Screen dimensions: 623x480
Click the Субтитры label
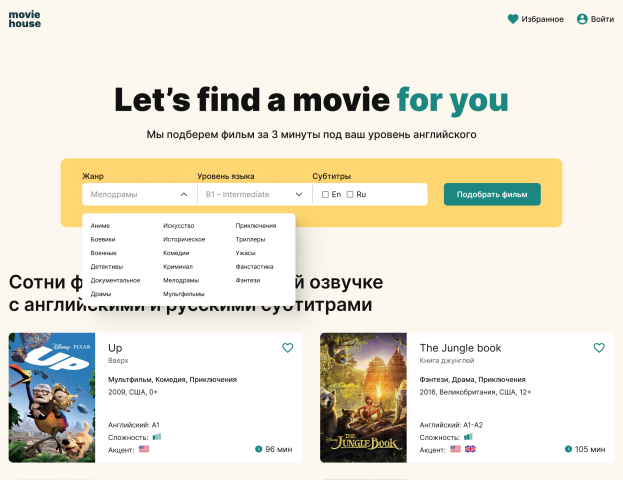(331, 176)
